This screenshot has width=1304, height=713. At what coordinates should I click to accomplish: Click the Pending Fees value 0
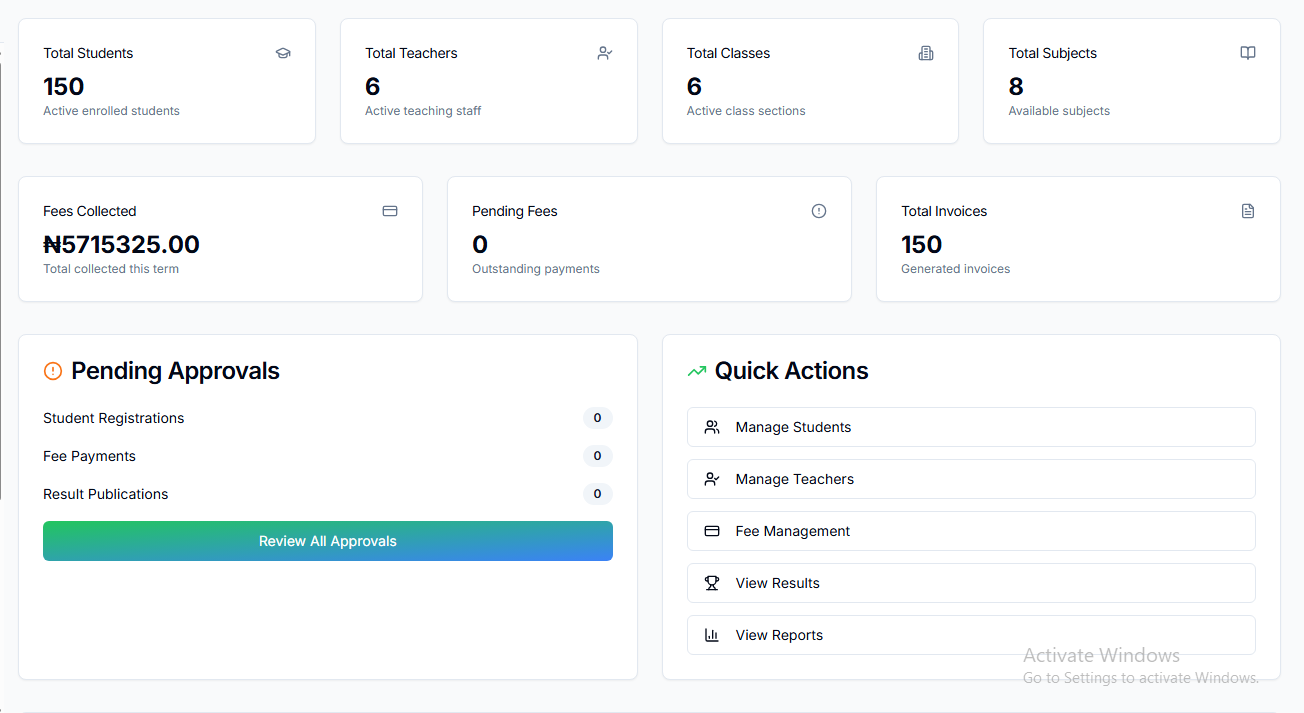pos(480,244)
